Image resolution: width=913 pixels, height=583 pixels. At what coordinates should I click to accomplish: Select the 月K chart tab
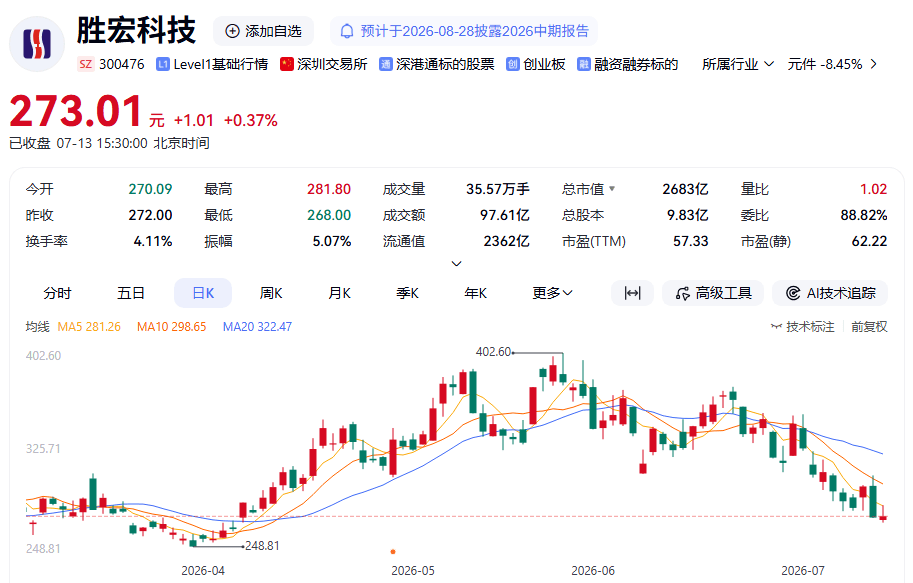coord(339,293)
